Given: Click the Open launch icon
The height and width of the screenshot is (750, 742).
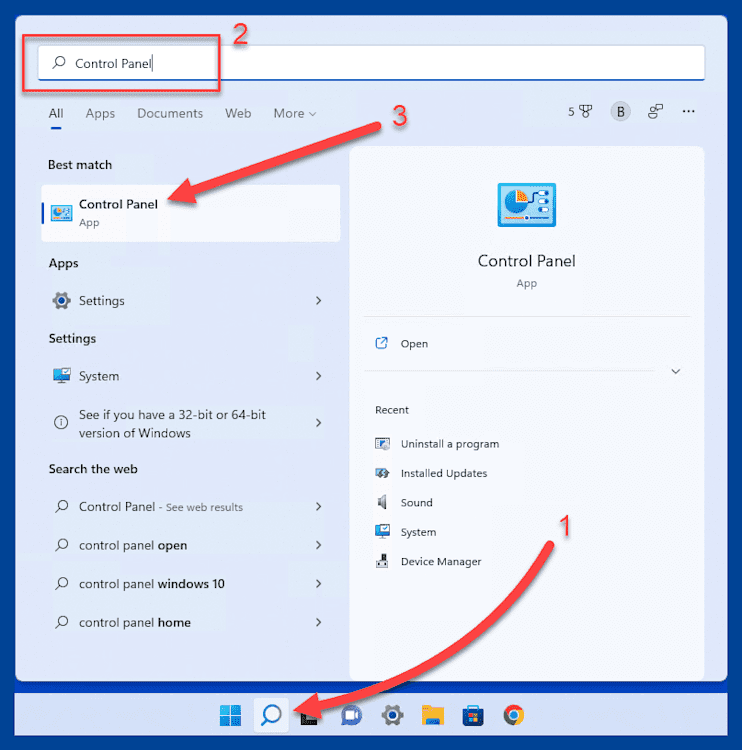Looking at the screenshot, I should pos(381,343).
